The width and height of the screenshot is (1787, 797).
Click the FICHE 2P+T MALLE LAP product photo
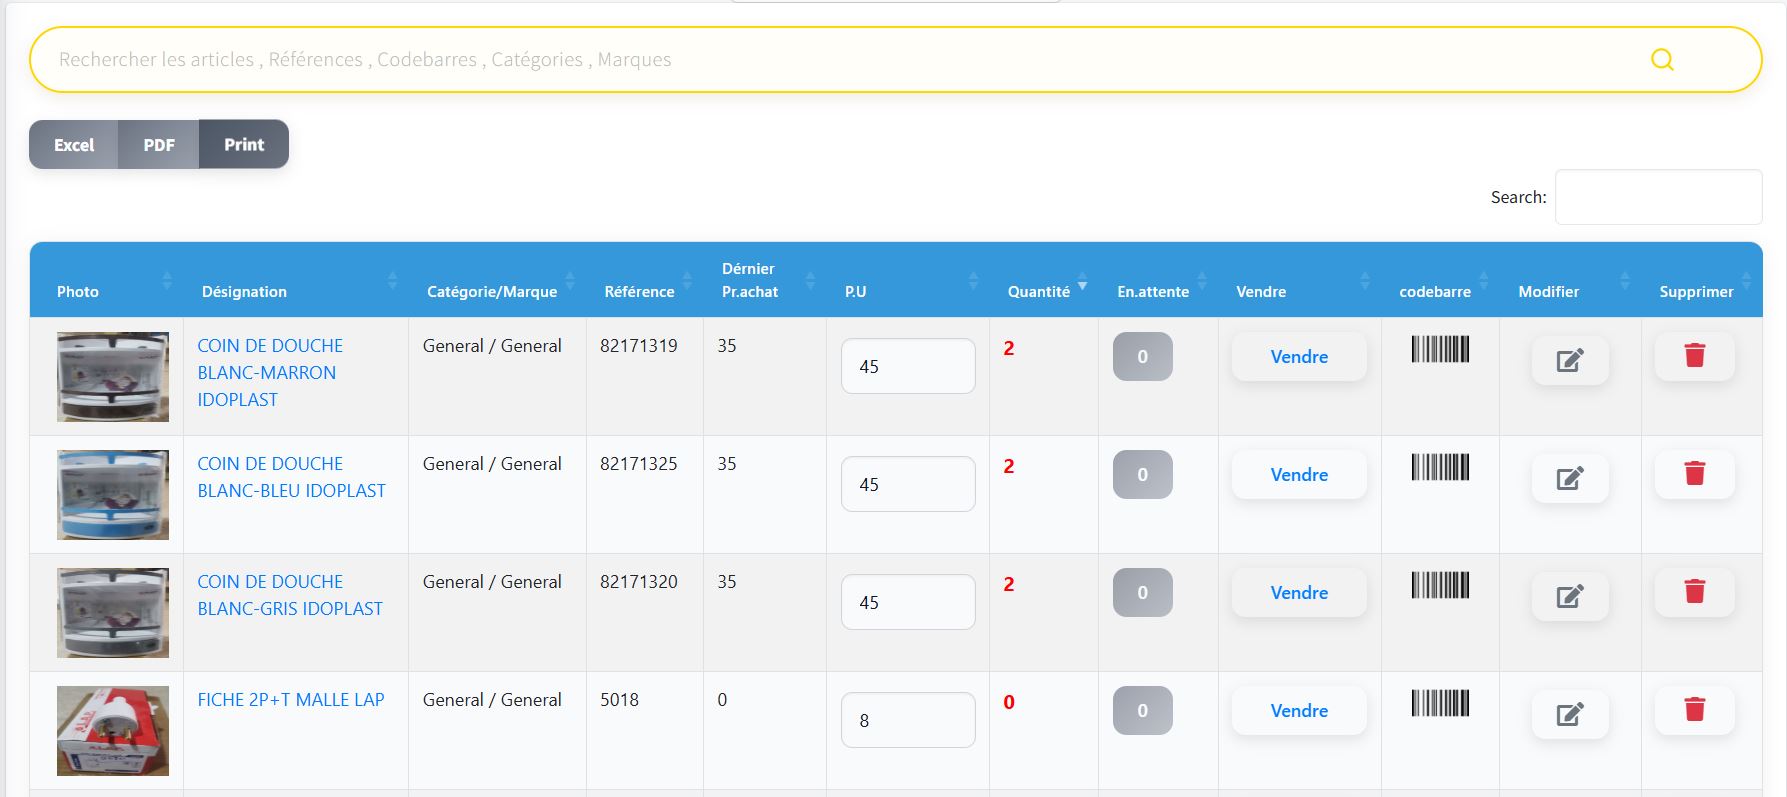point(113,730)
